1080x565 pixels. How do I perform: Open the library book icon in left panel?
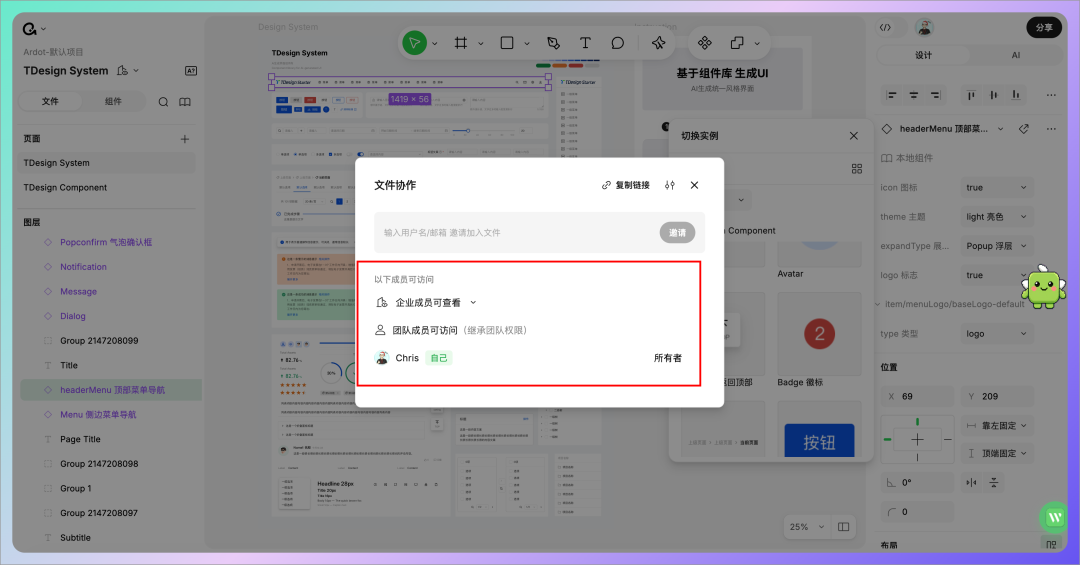[x=185, y=102]
